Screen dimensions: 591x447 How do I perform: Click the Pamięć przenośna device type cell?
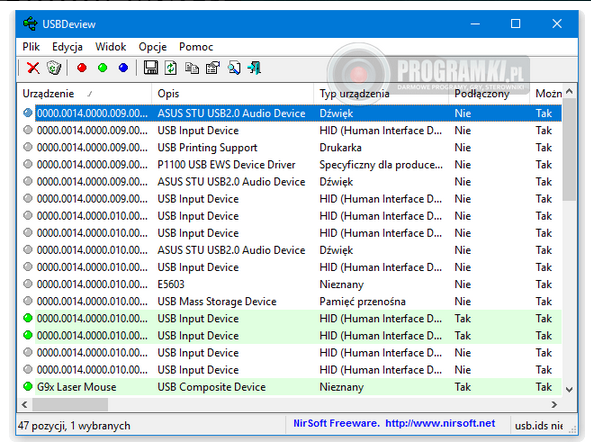tap(362, 302)
